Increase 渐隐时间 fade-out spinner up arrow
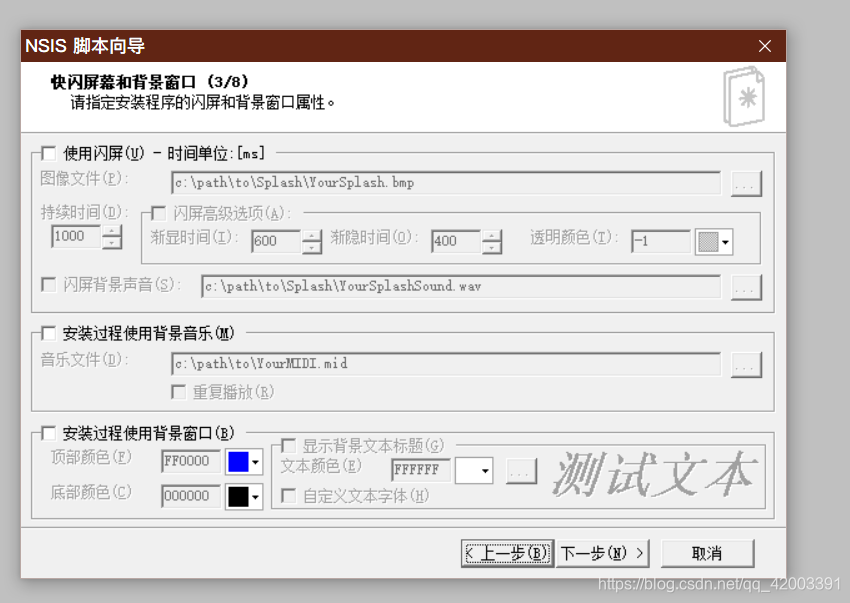 (492, 235)
